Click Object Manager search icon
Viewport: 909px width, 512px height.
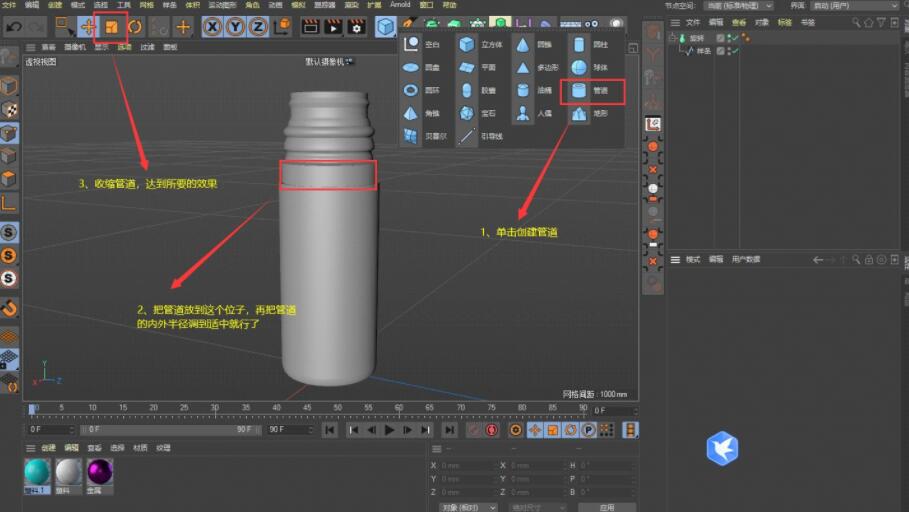tap(856, 23)
